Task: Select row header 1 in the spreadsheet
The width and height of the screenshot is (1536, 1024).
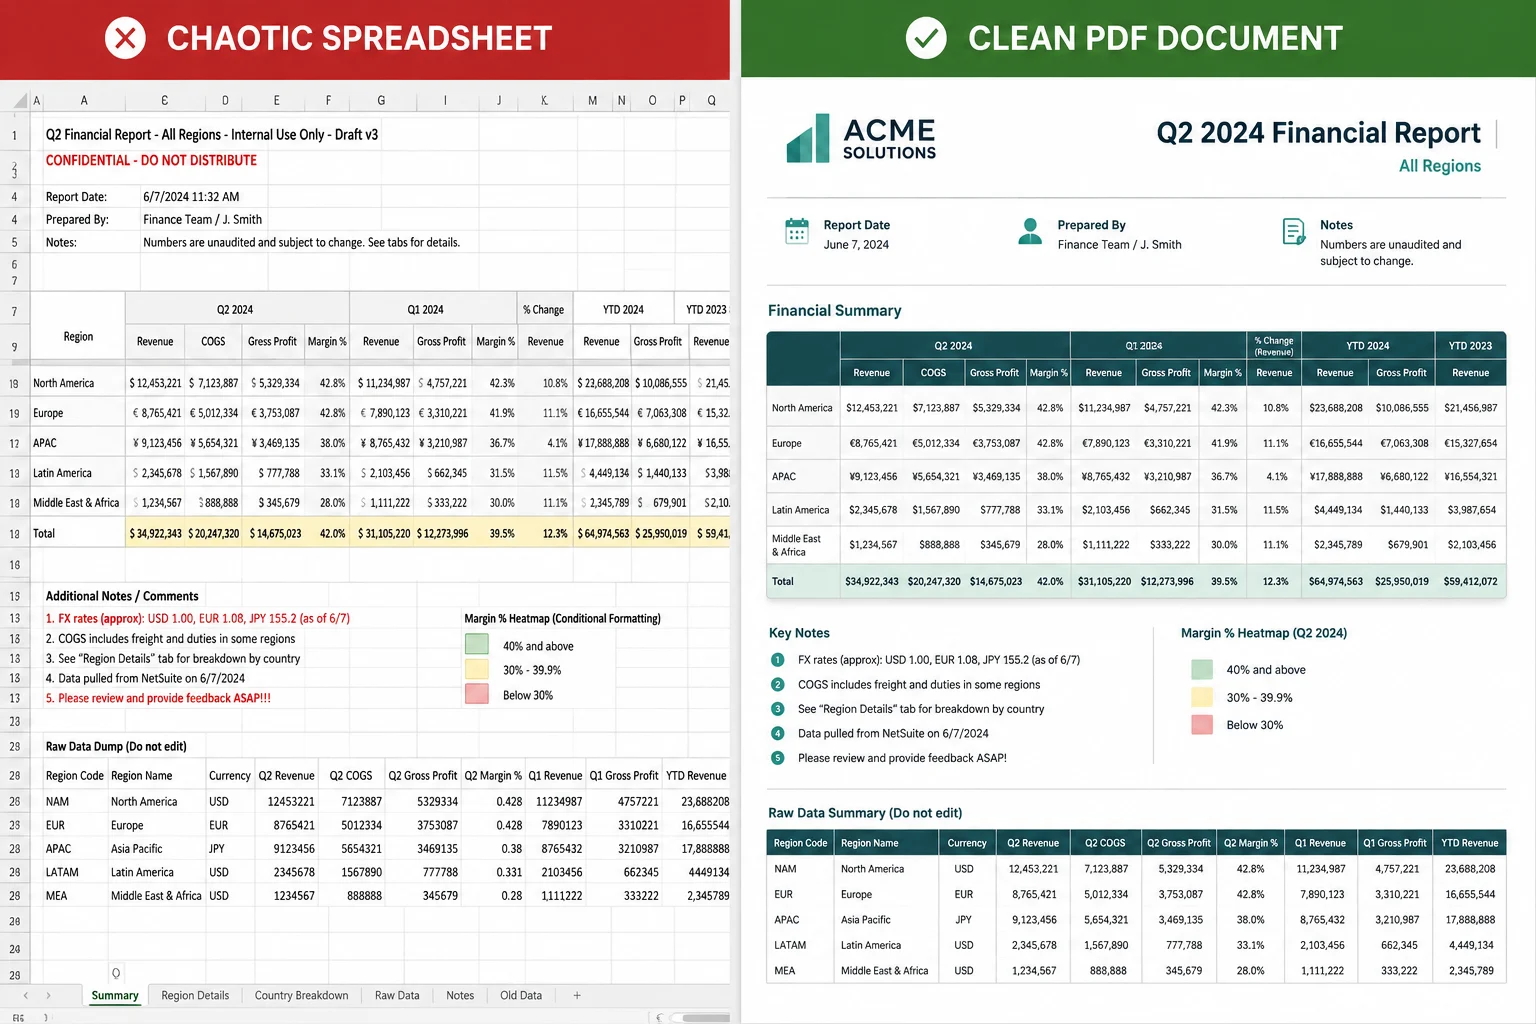Action: coord(14,135)
